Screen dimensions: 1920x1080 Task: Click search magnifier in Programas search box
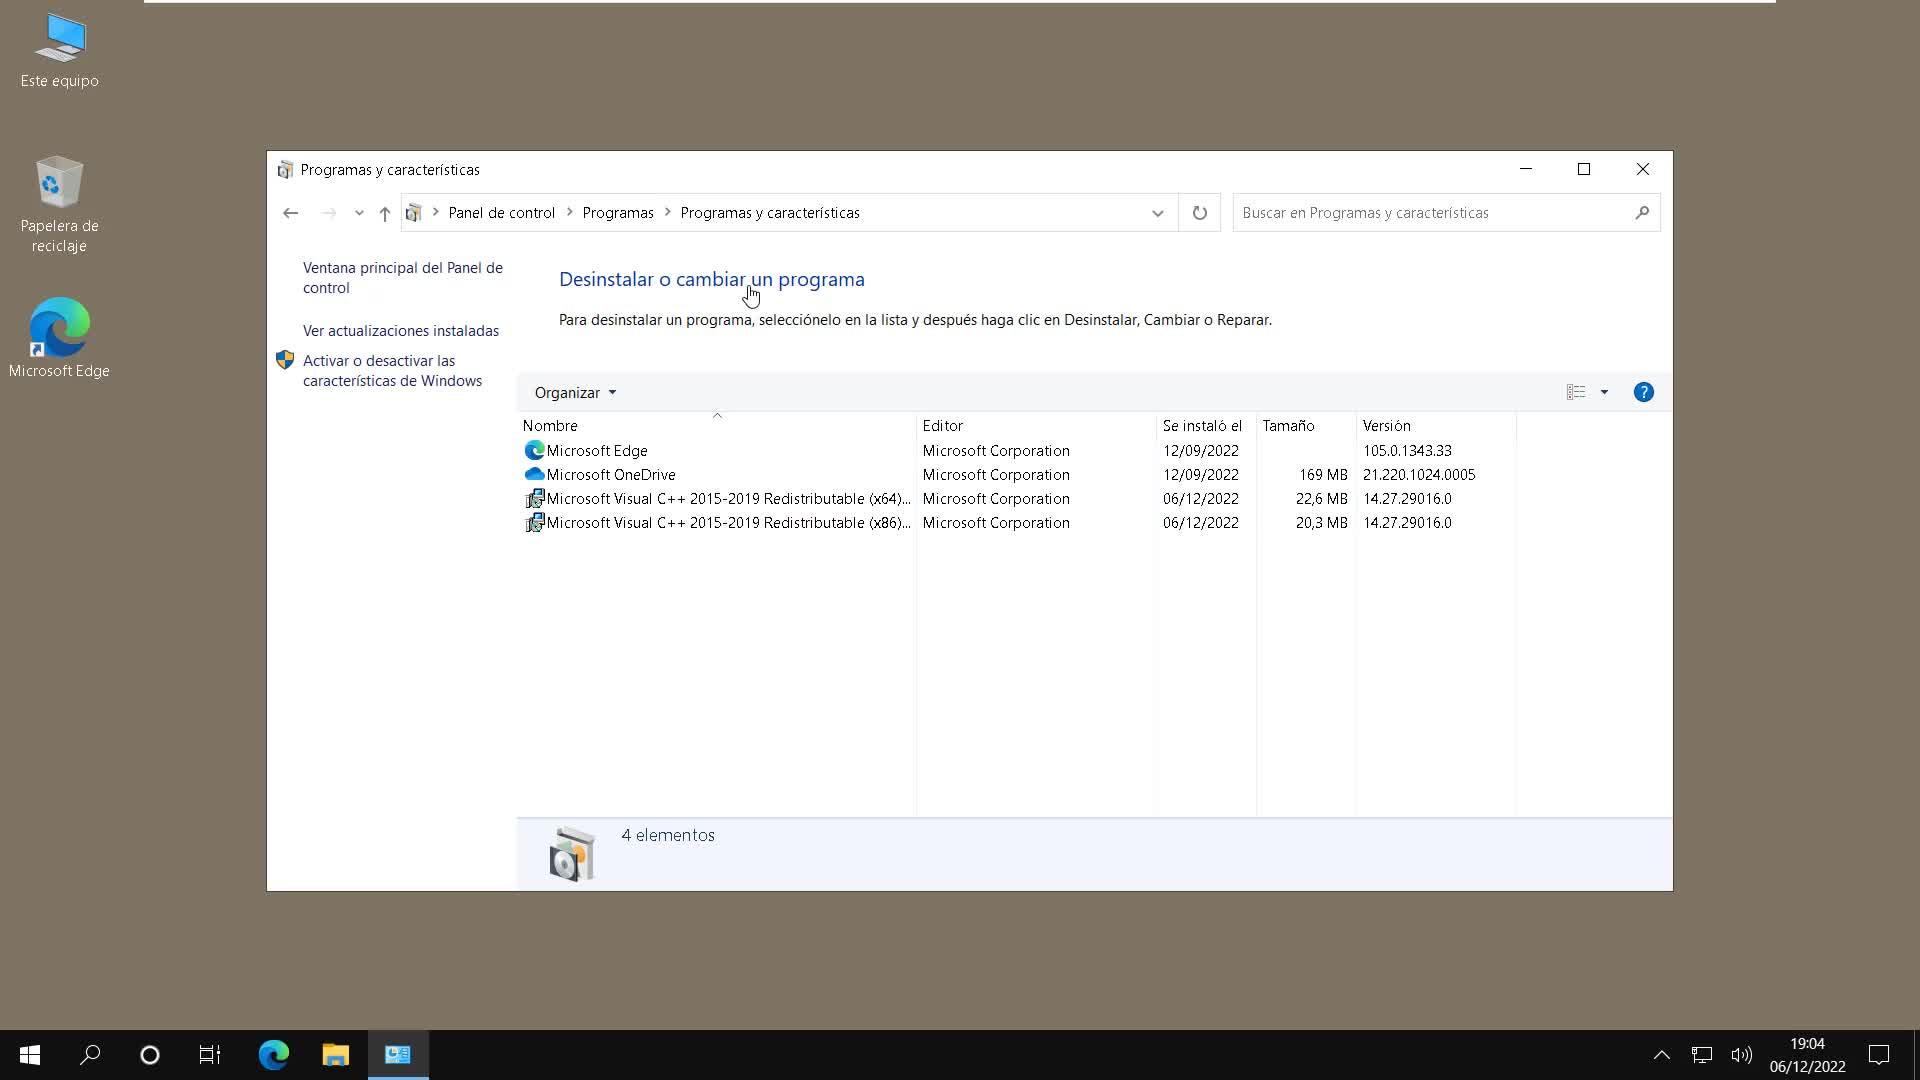click(x=1641, y=213)
